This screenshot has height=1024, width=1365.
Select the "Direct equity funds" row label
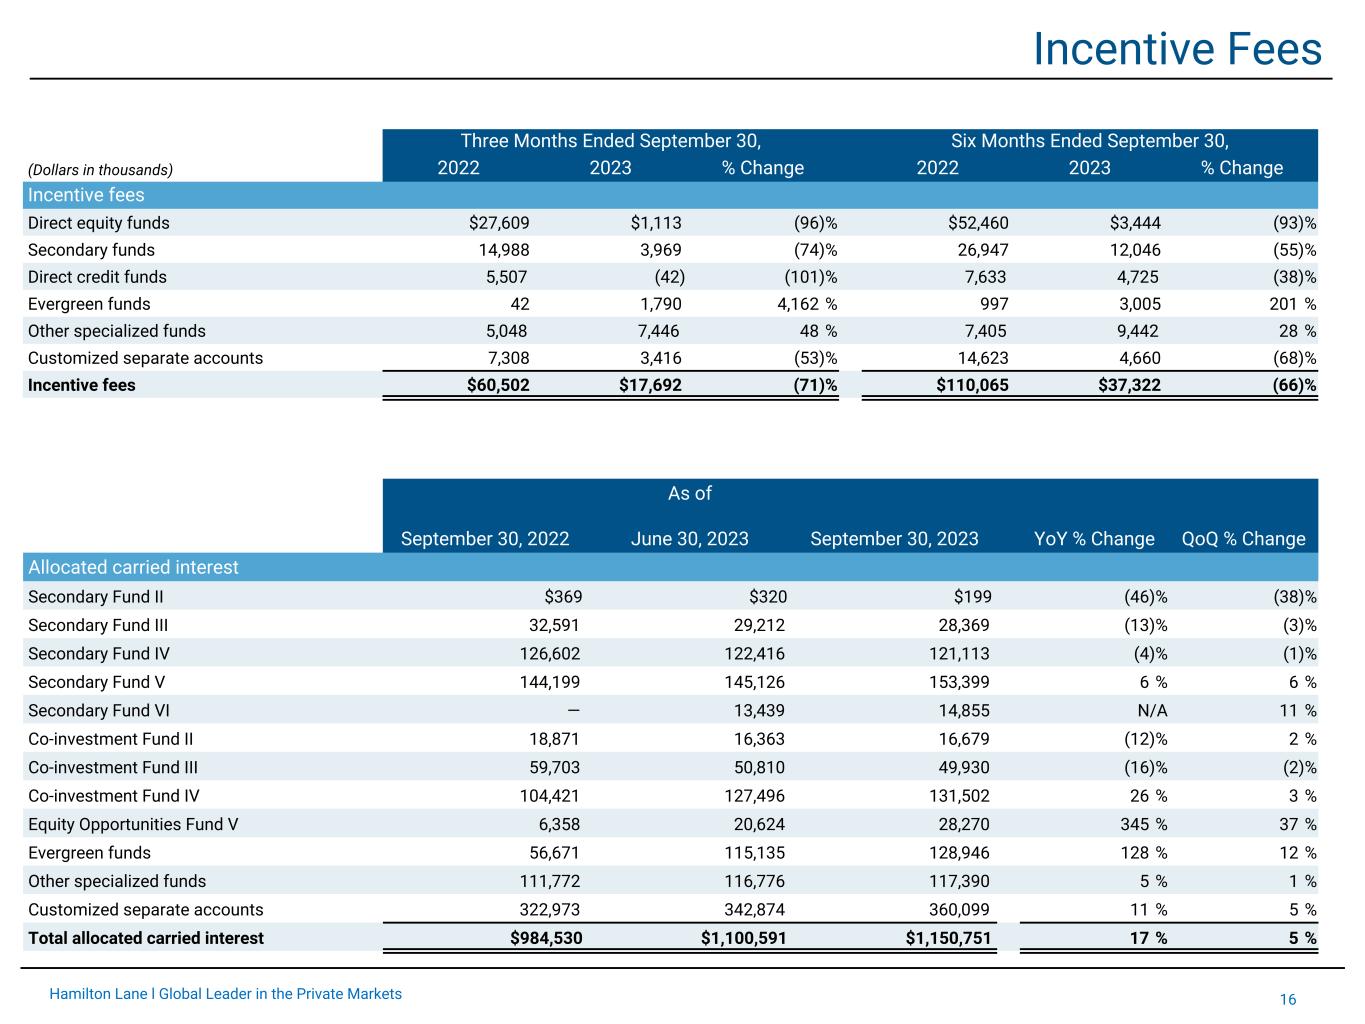[99, 223]
